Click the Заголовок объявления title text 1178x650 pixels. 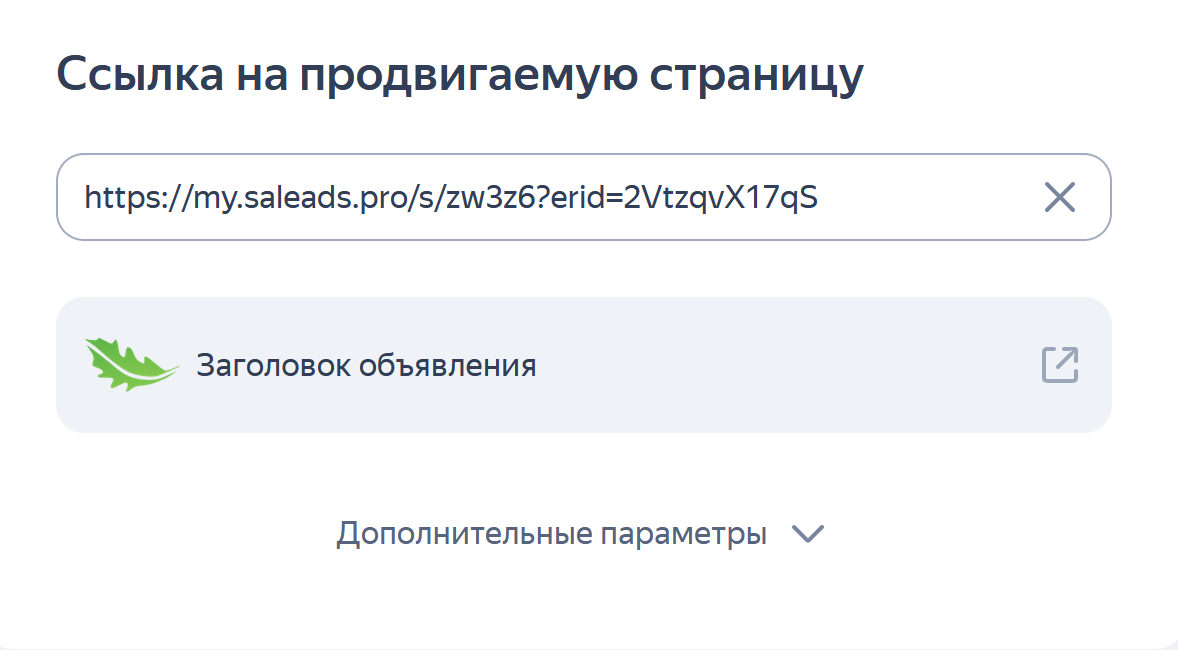366,366
